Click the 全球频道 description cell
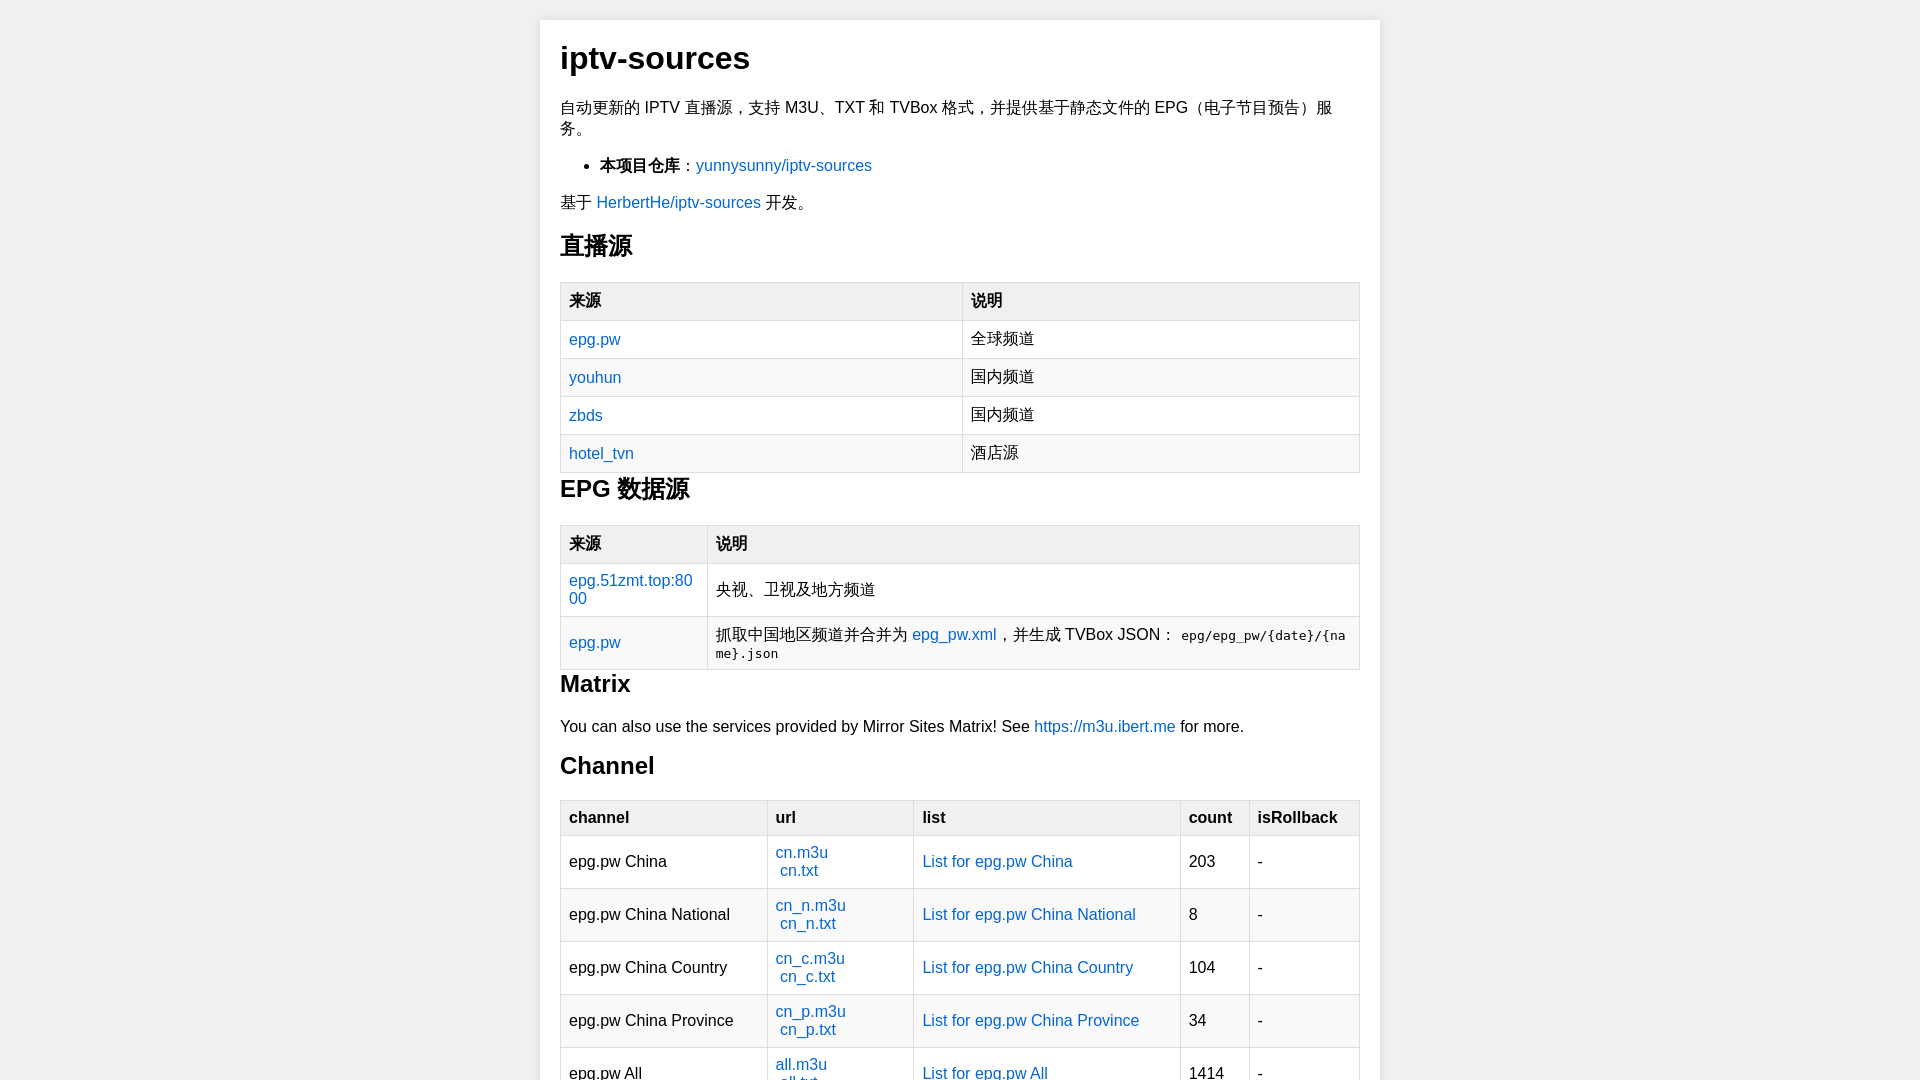 1160,340
